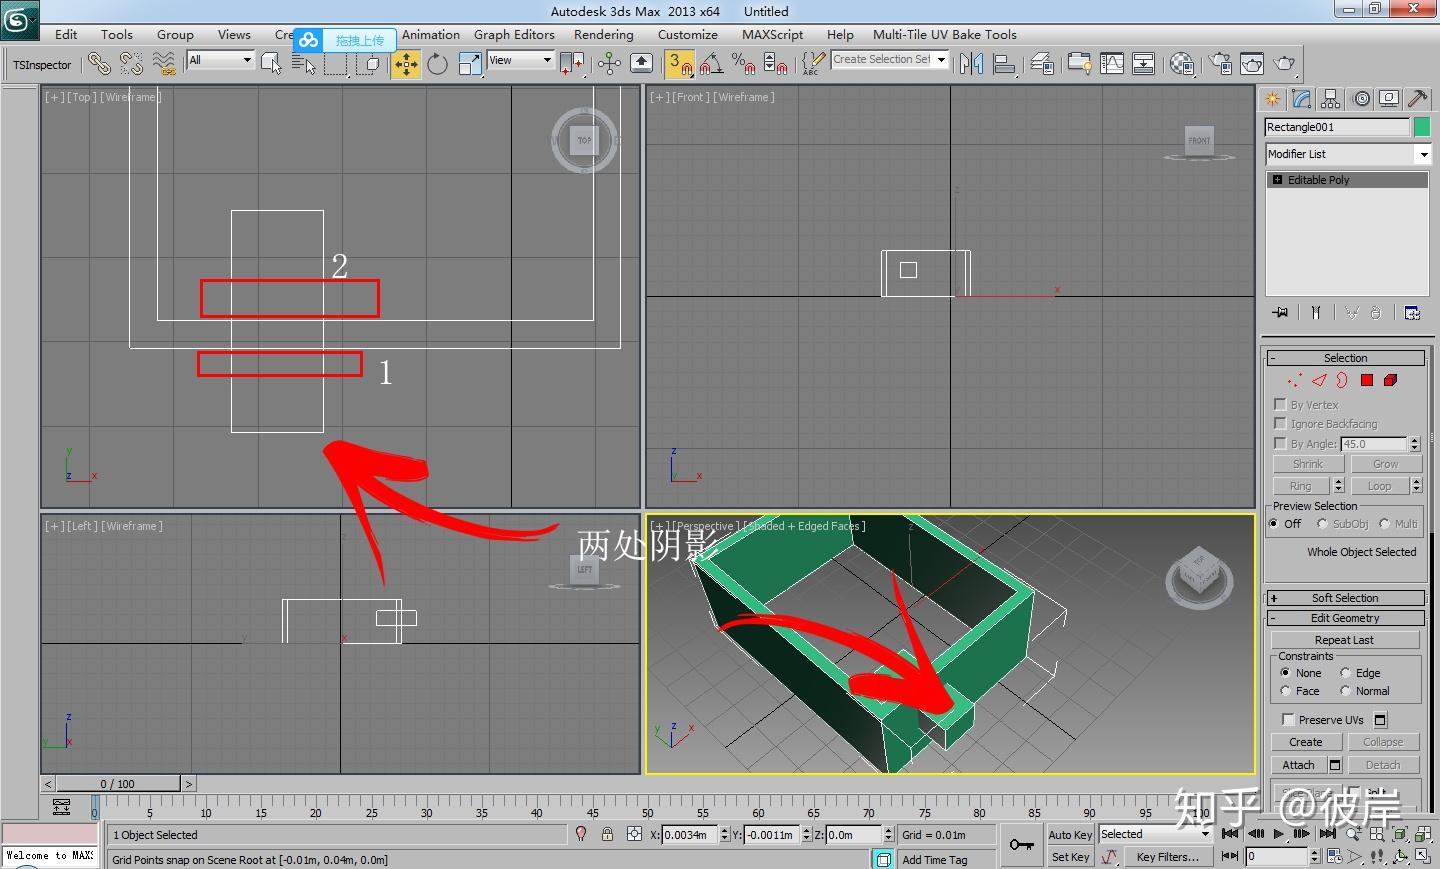
Task: Toggle the Percent Snap button
Action: 743,64
